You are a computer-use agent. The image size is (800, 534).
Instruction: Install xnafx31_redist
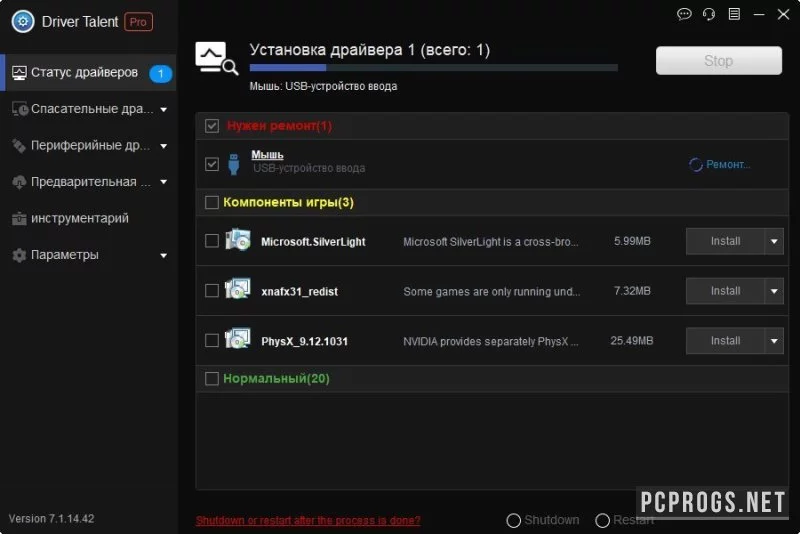click(725, 291)
